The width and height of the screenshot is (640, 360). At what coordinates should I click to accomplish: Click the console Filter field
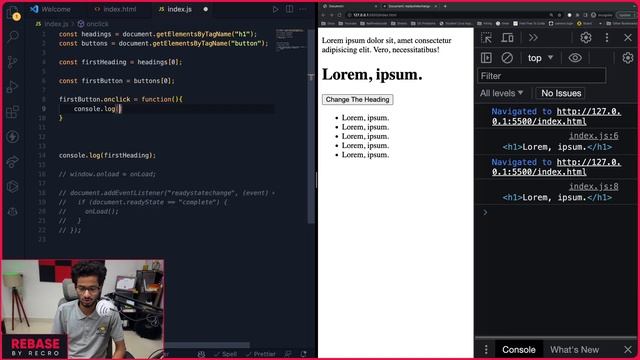pos(542,76)
